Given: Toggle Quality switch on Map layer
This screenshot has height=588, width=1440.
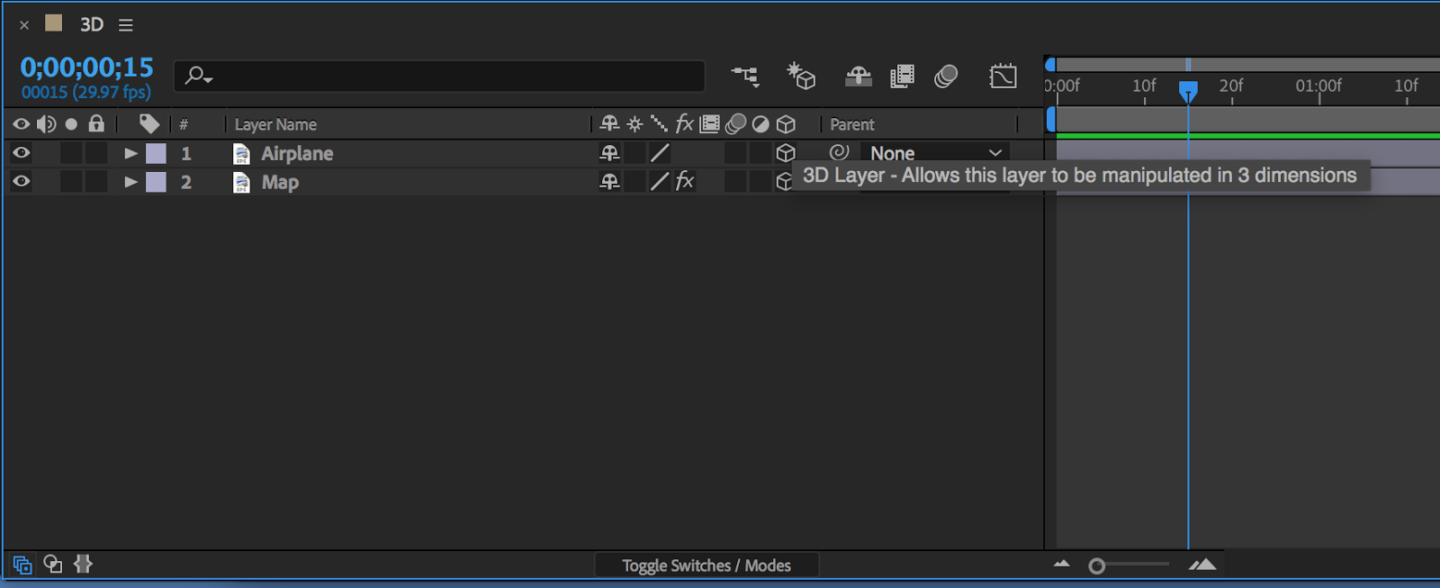Looking at the screenshot, I should [x=660, y=182].
